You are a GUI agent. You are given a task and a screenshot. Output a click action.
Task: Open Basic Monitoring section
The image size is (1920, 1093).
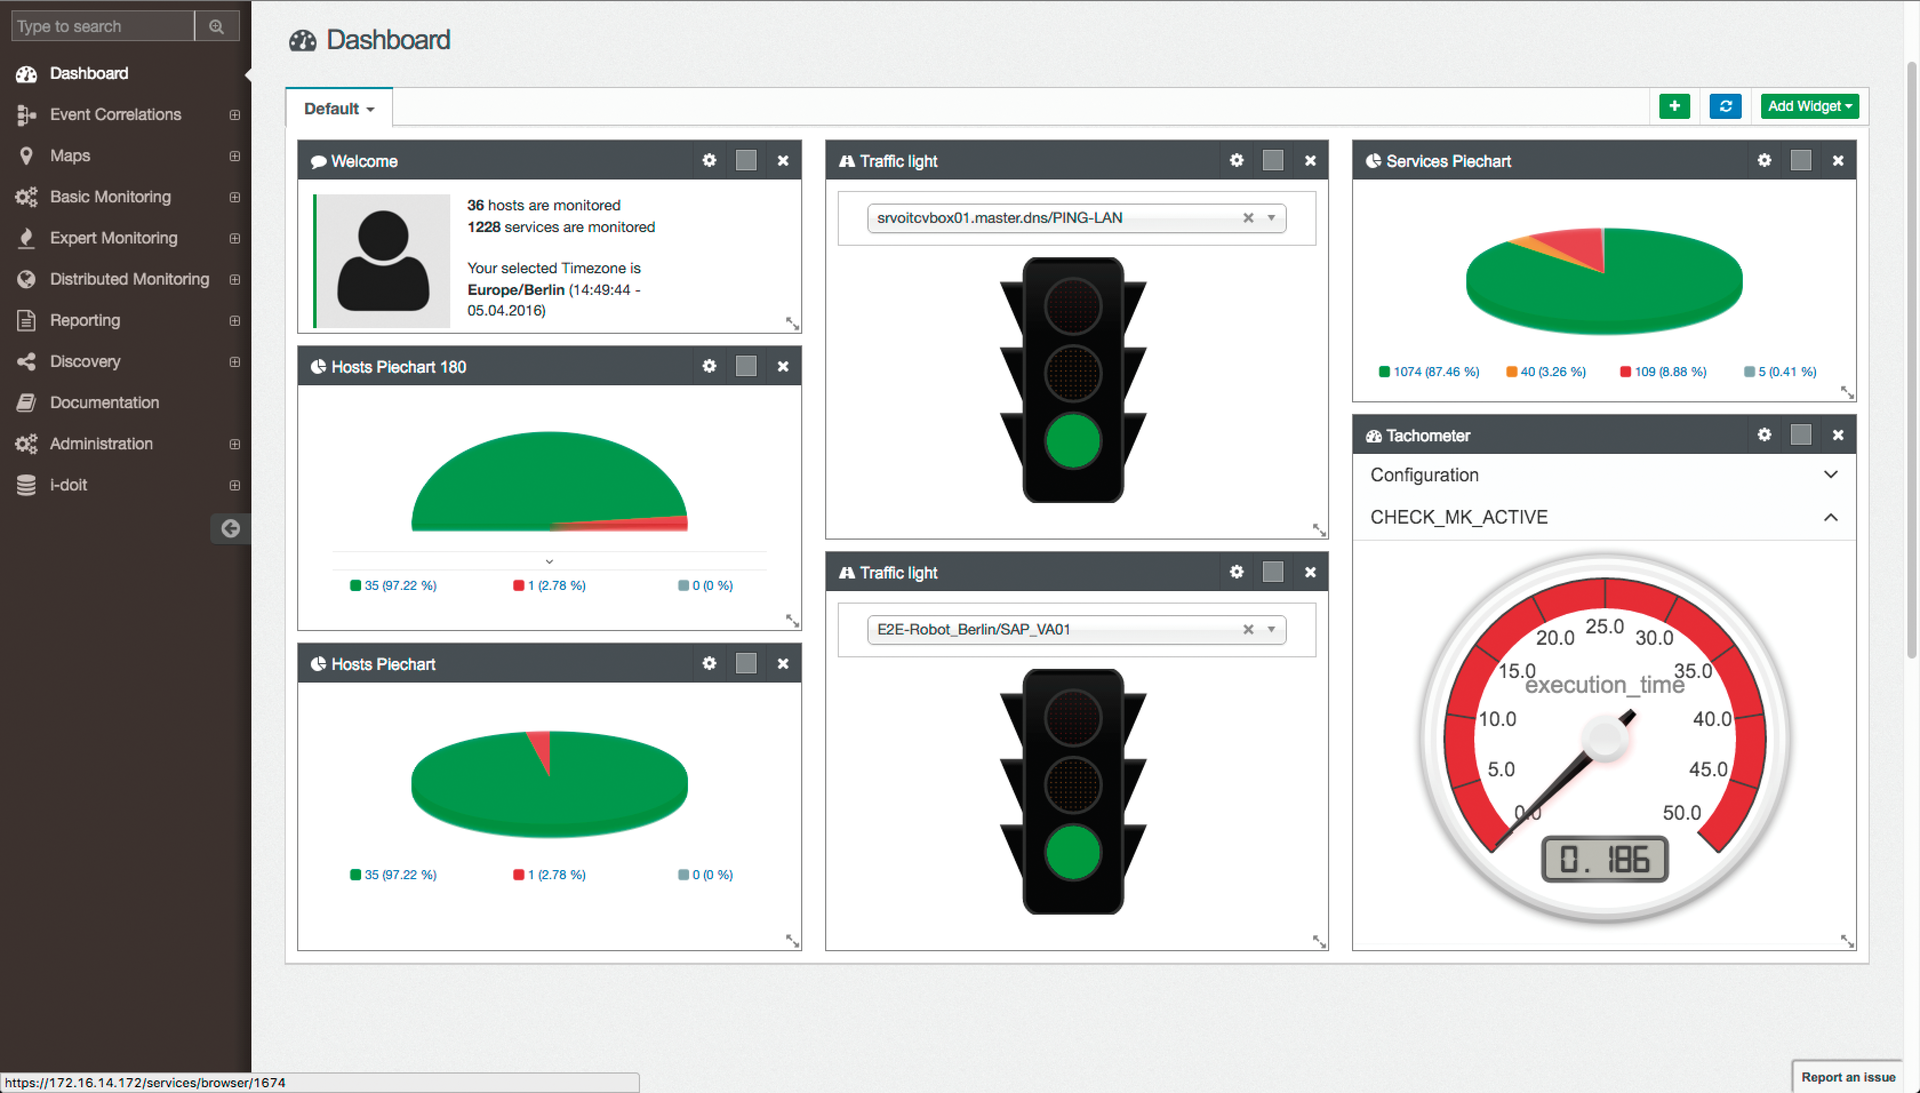[110, 197]
